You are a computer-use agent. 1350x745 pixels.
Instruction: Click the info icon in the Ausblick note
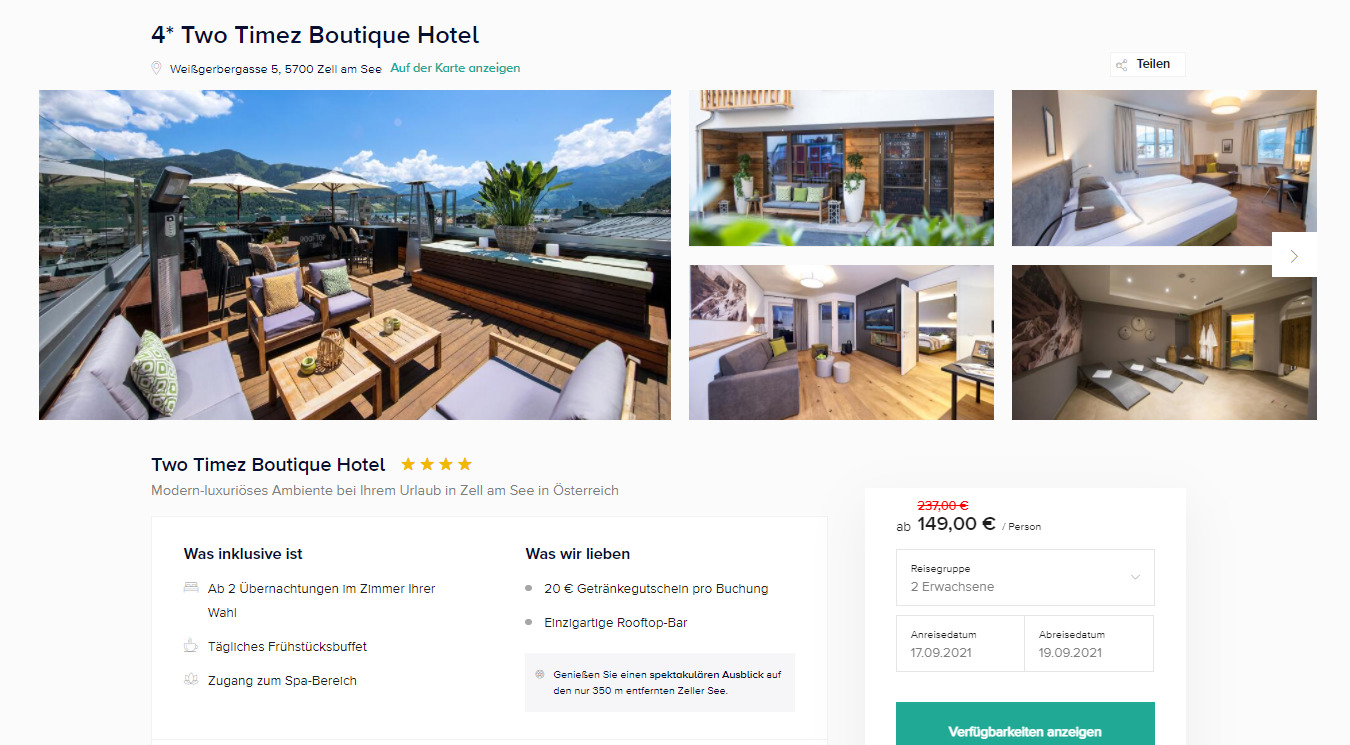click(540, 674)
